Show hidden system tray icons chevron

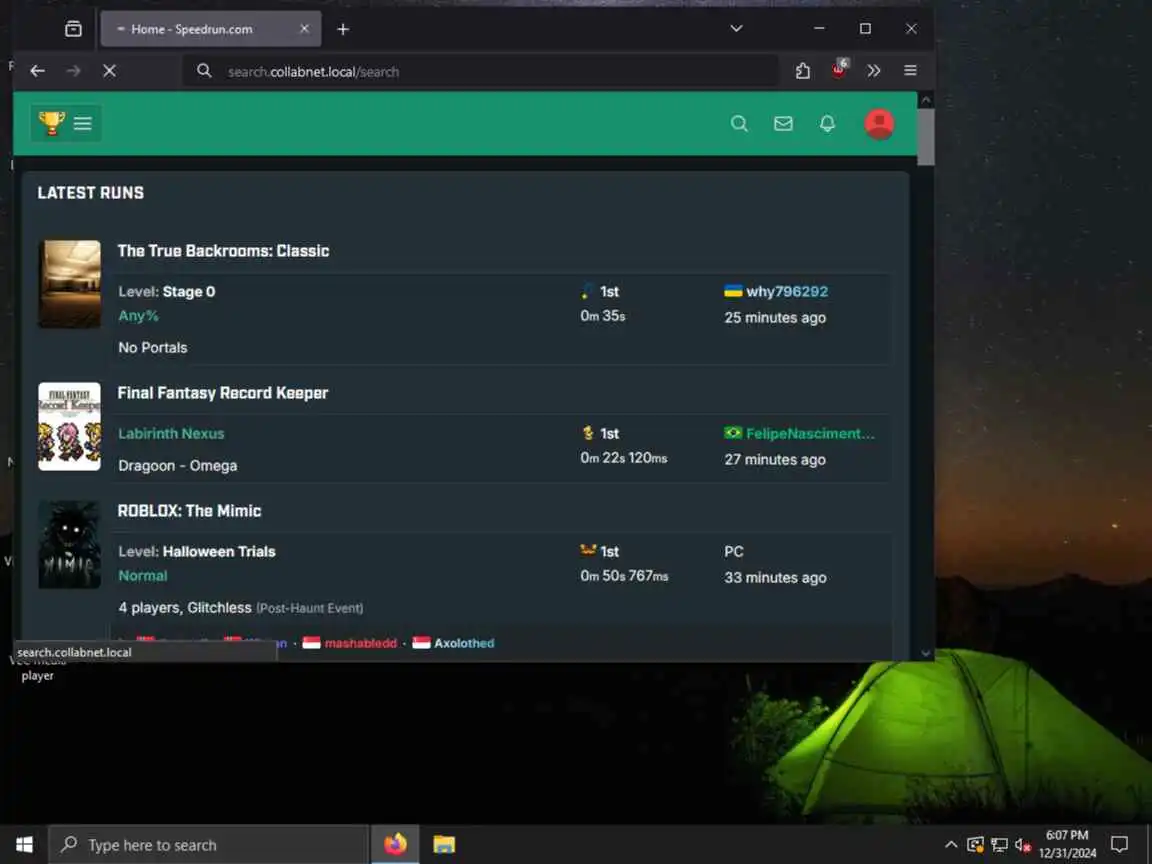point(951,845)
